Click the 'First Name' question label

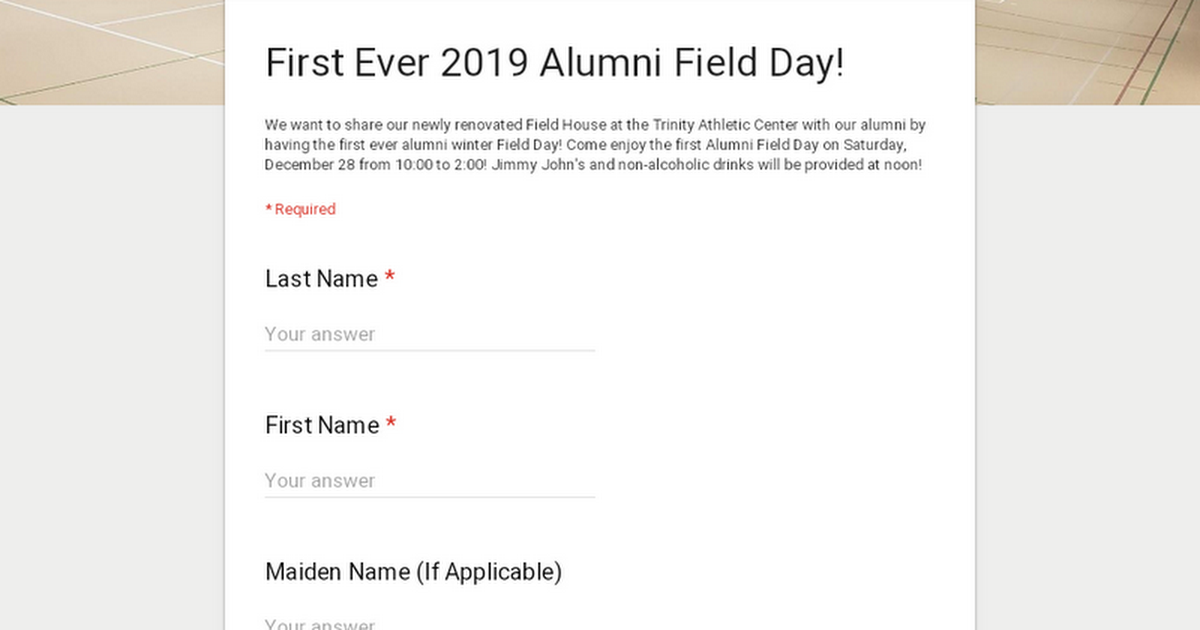322,425
